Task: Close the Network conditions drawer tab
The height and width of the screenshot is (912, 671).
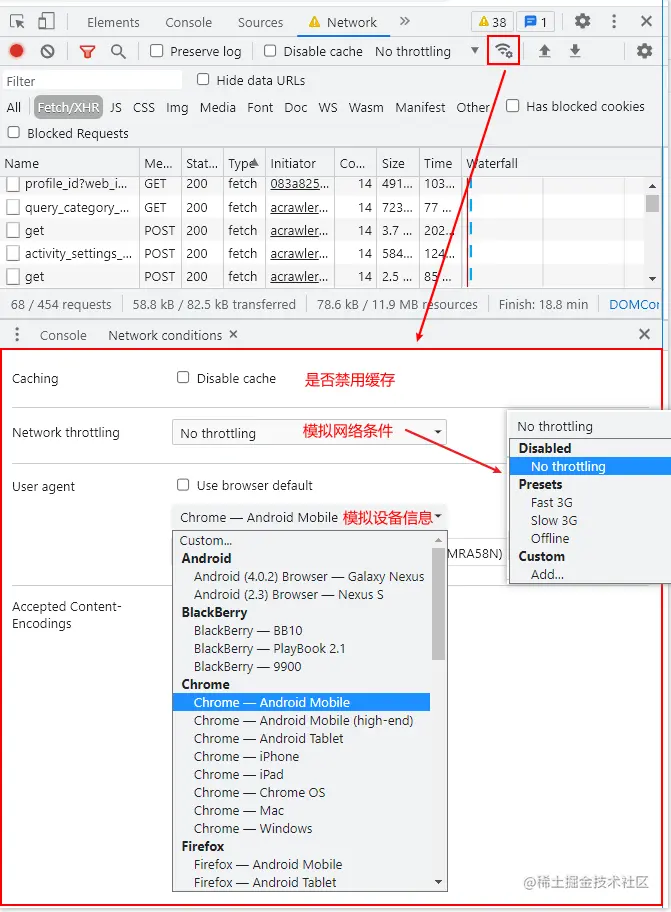Action: point(233,334)
